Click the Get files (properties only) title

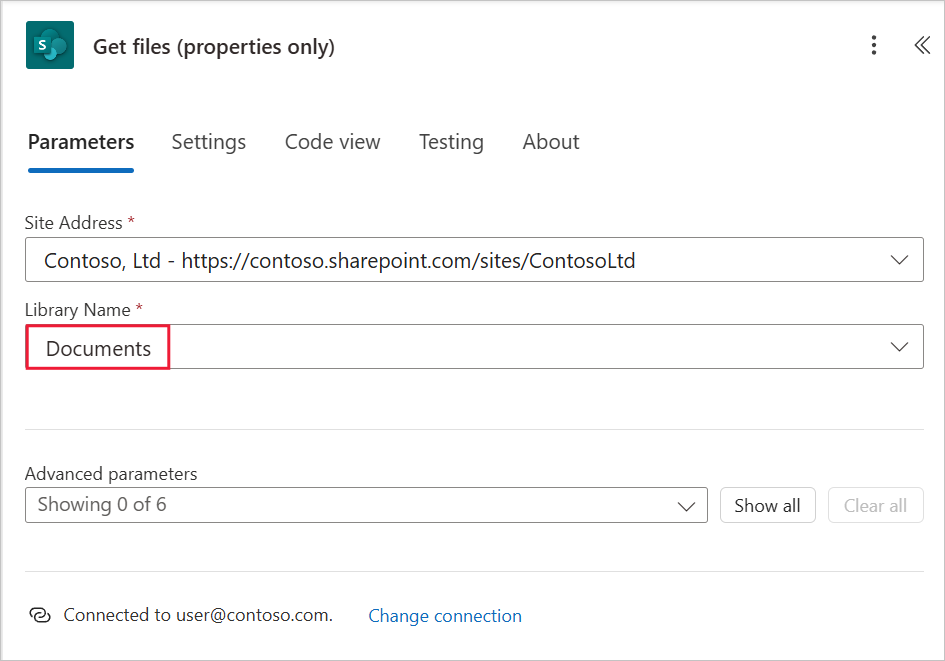click(x=214, y=47)
